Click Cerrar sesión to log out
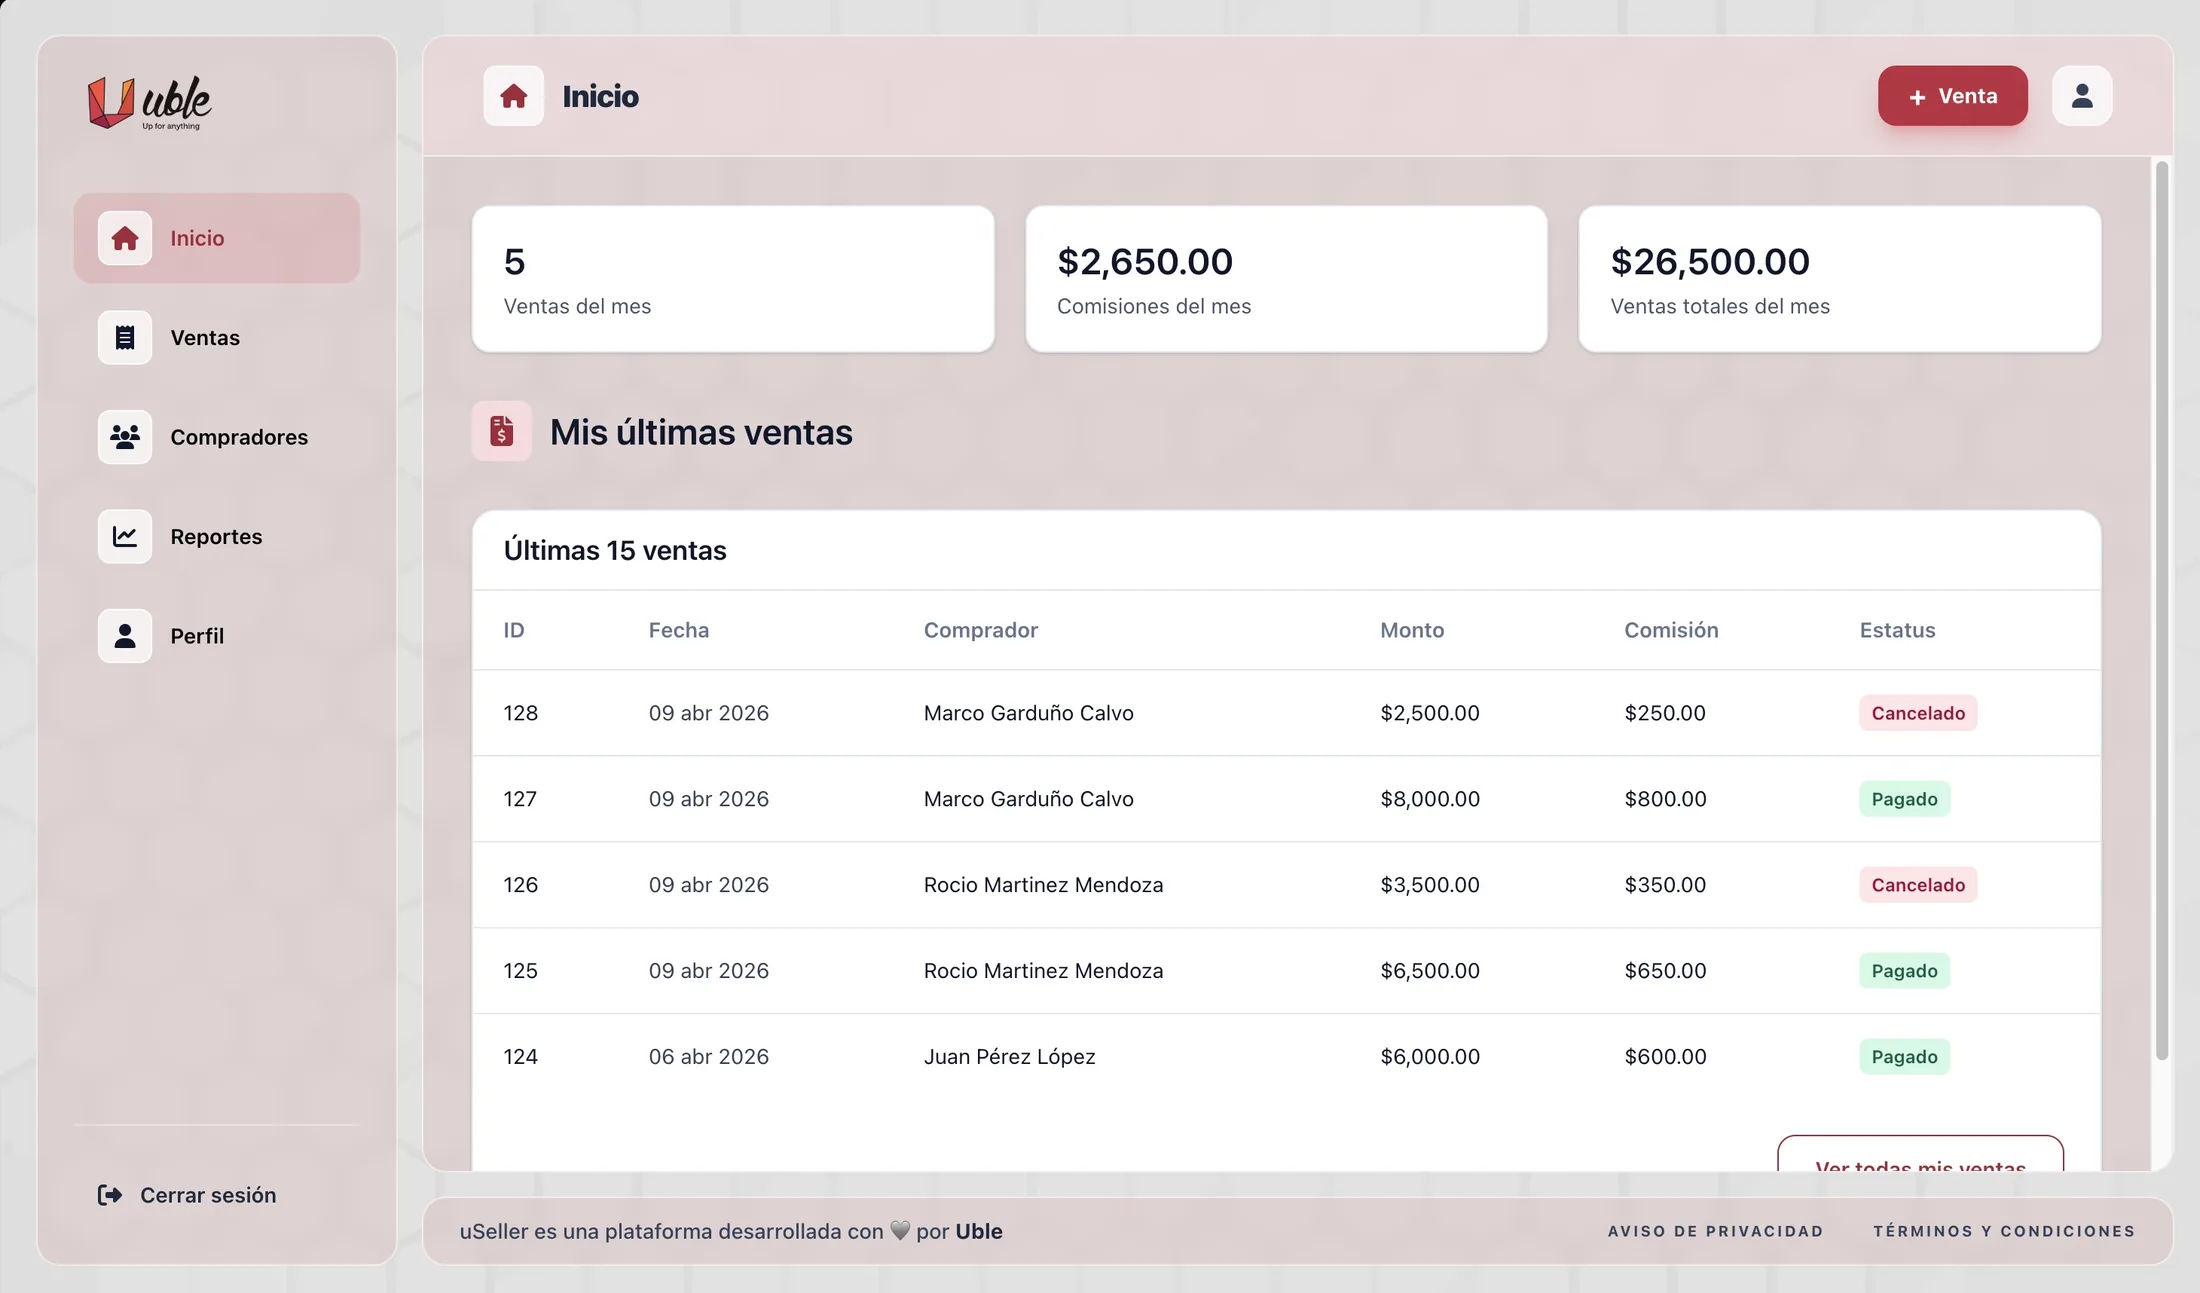Viewport: 2200px width, 1293px height. coord(187,1195)
